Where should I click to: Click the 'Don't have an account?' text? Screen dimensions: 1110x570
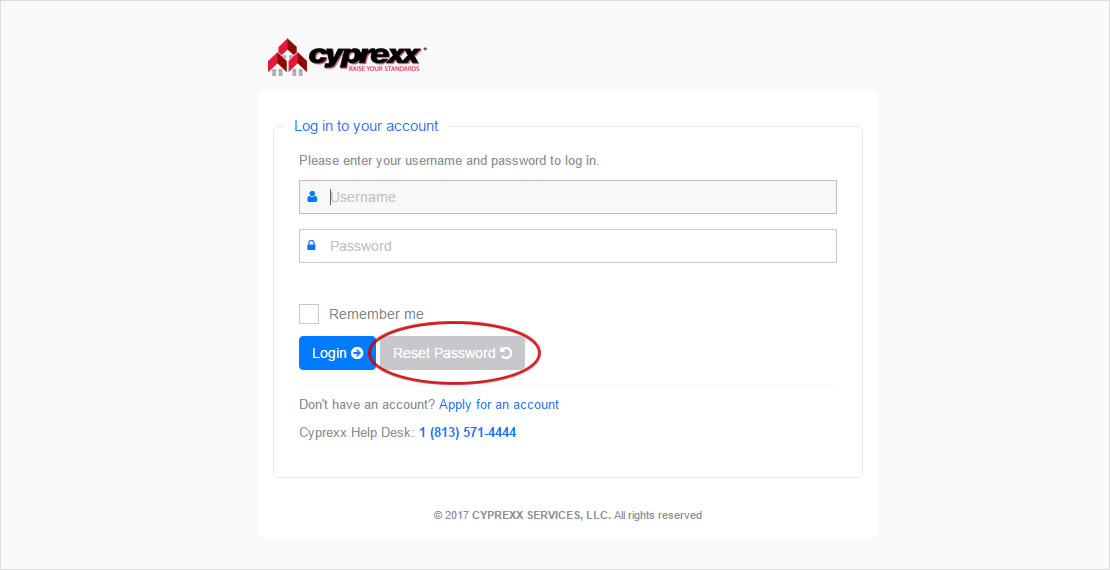point(366,405)
